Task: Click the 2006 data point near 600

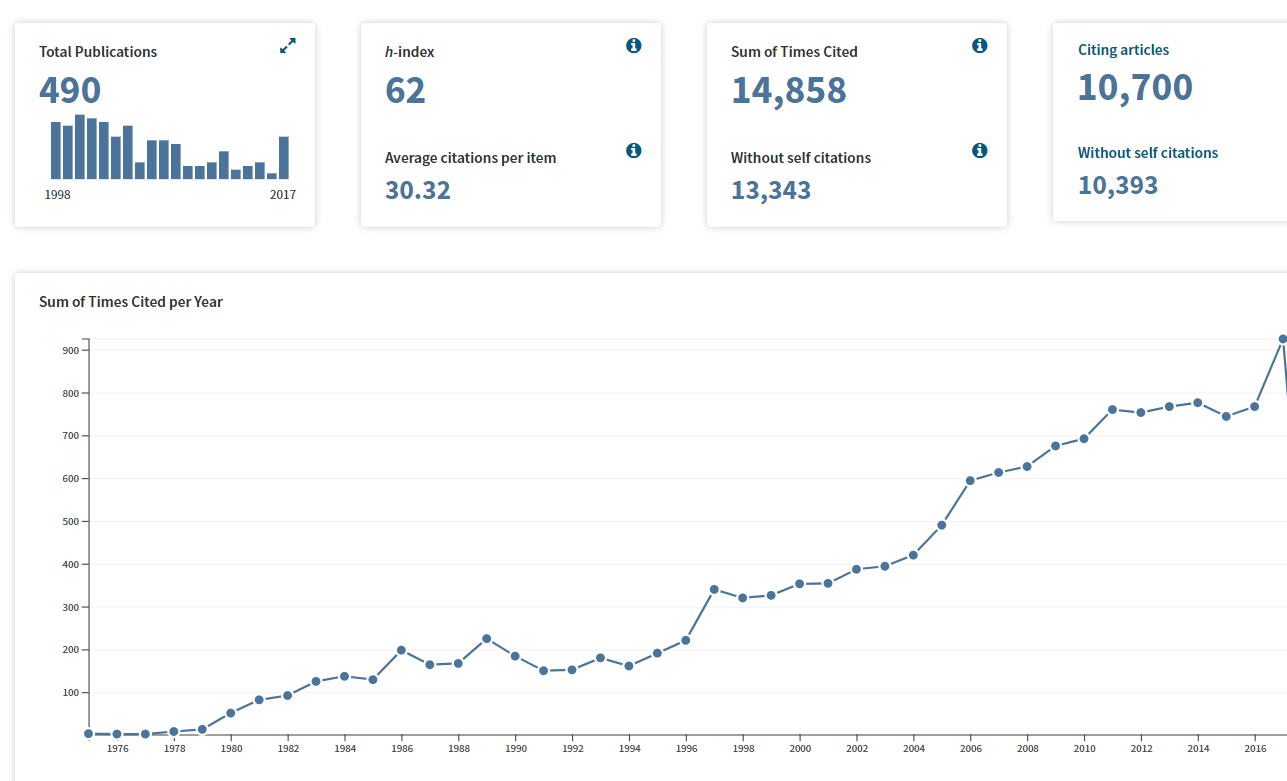Action: coord(970,481)
